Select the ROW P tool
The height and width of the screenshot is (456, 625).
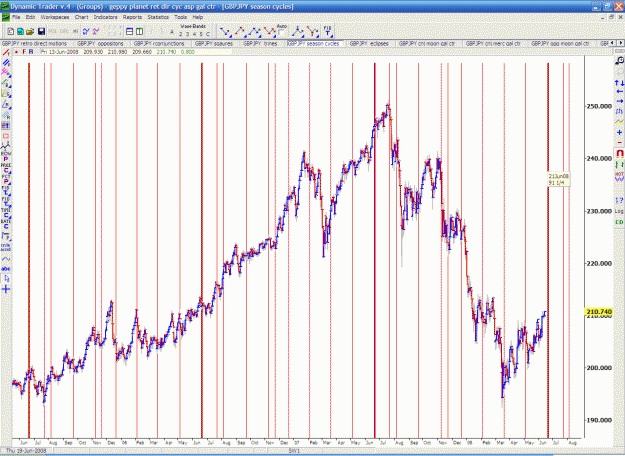pyautogui.click(x=6, y=157)
